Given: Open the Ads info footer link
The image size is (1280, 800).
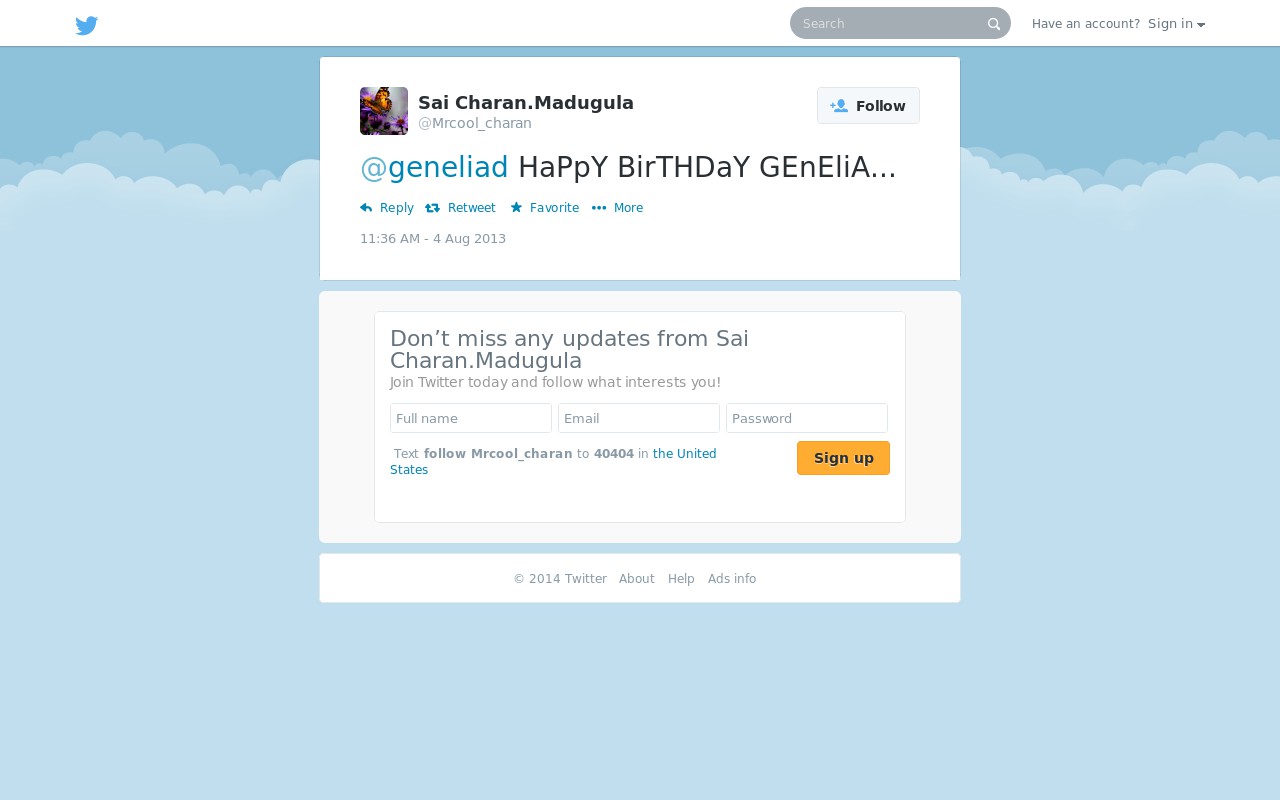Looking at the screenshot, I should [x=732, y=579].
